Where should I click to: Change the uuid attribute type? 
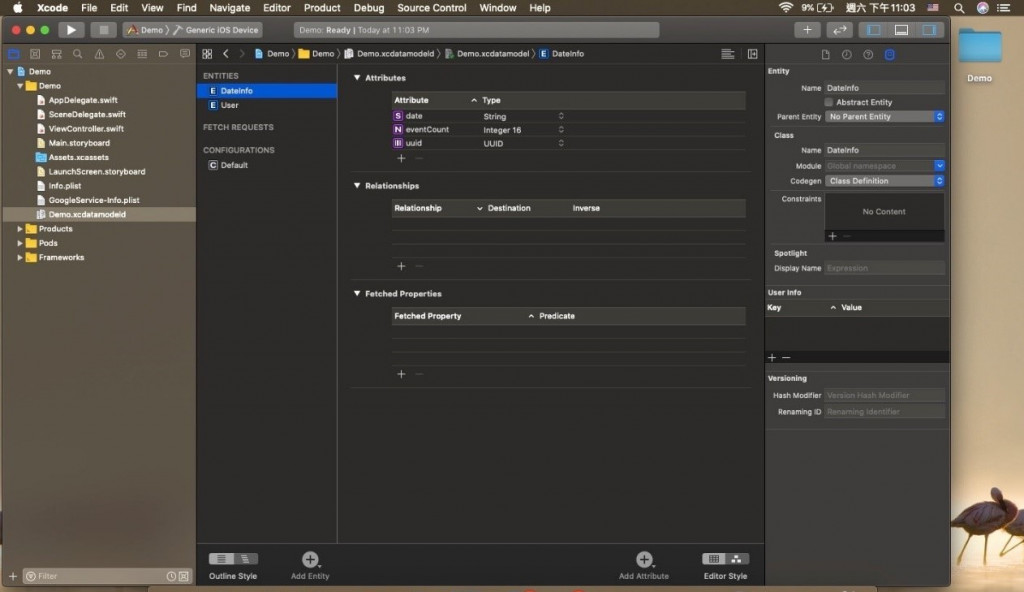tap(561, 143)
